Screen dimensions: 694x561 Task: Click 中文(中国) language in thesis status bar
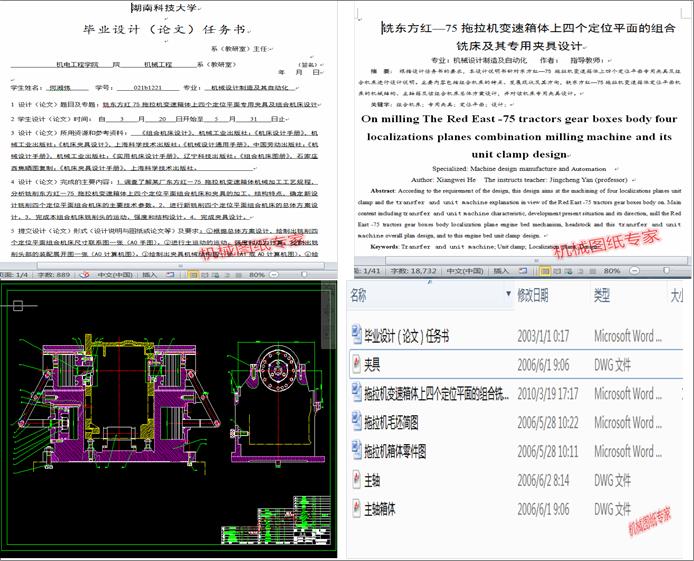point(465,271)
